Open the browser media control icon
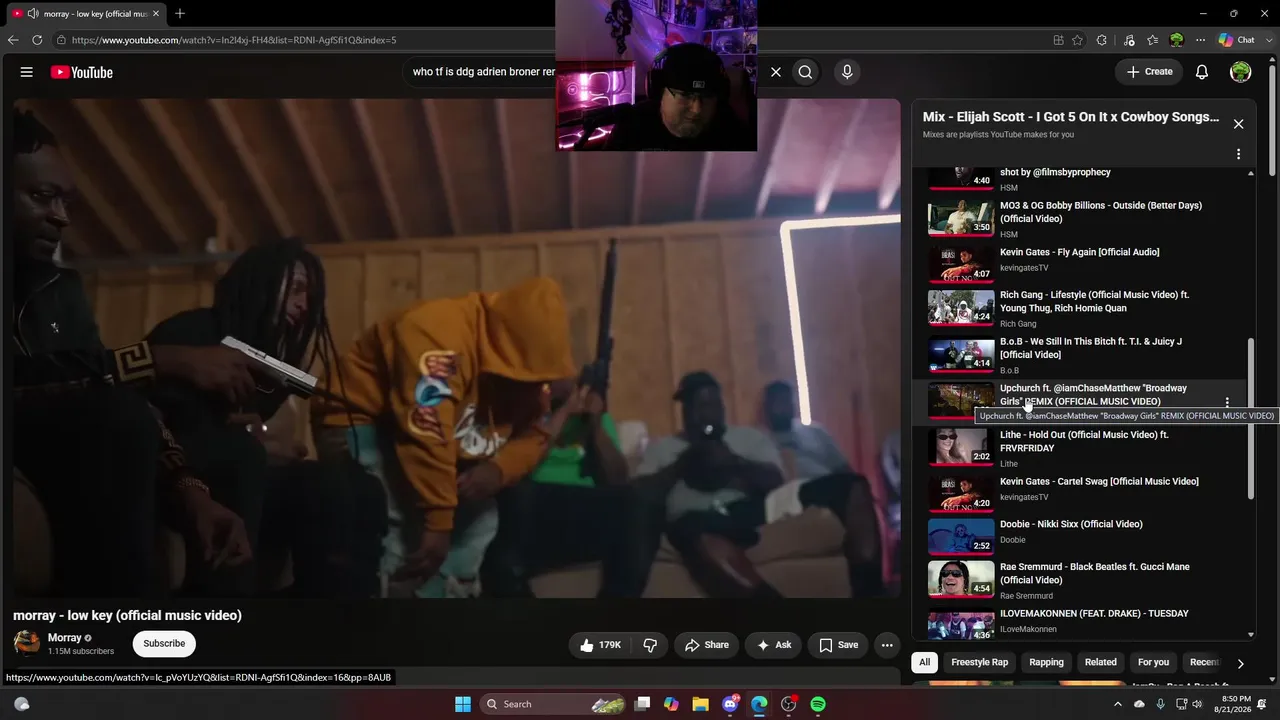The height and width of the screenshot is (720, 1280). click(x=1129, y=40)
